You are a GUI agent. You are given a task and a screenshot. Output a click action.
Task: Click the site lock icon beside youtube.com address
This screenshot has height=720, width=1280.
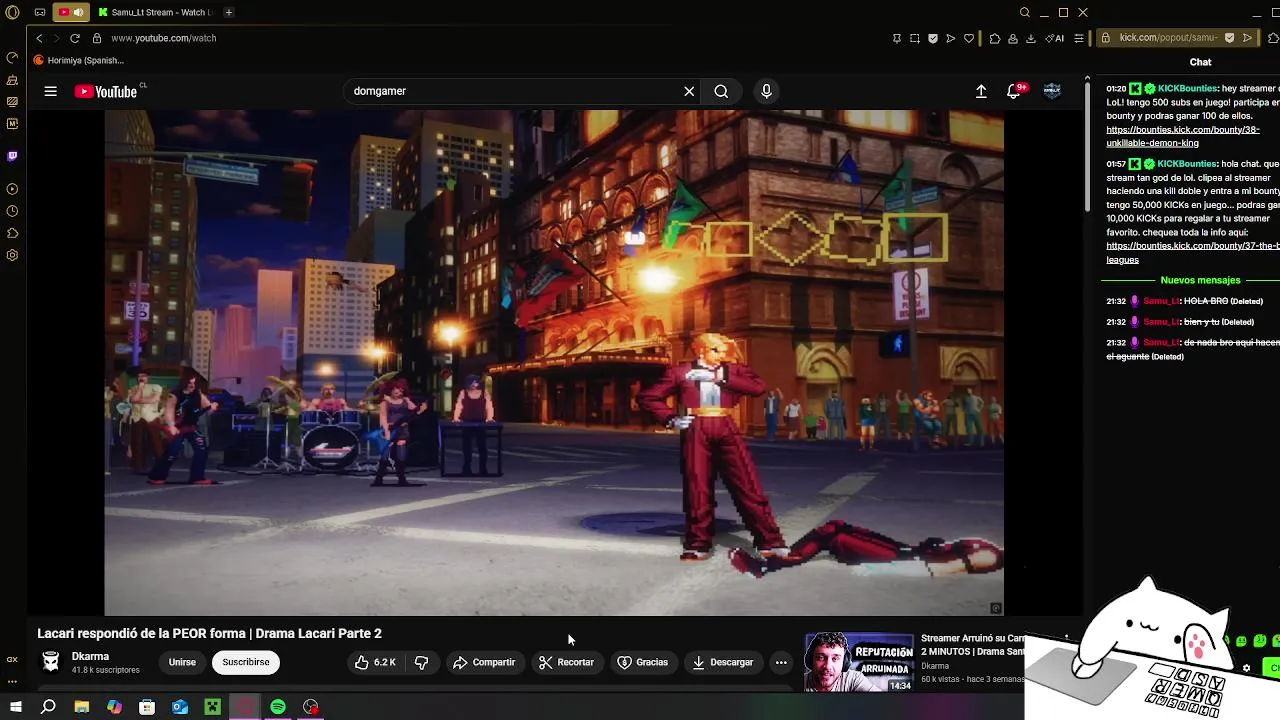point(97,38)
